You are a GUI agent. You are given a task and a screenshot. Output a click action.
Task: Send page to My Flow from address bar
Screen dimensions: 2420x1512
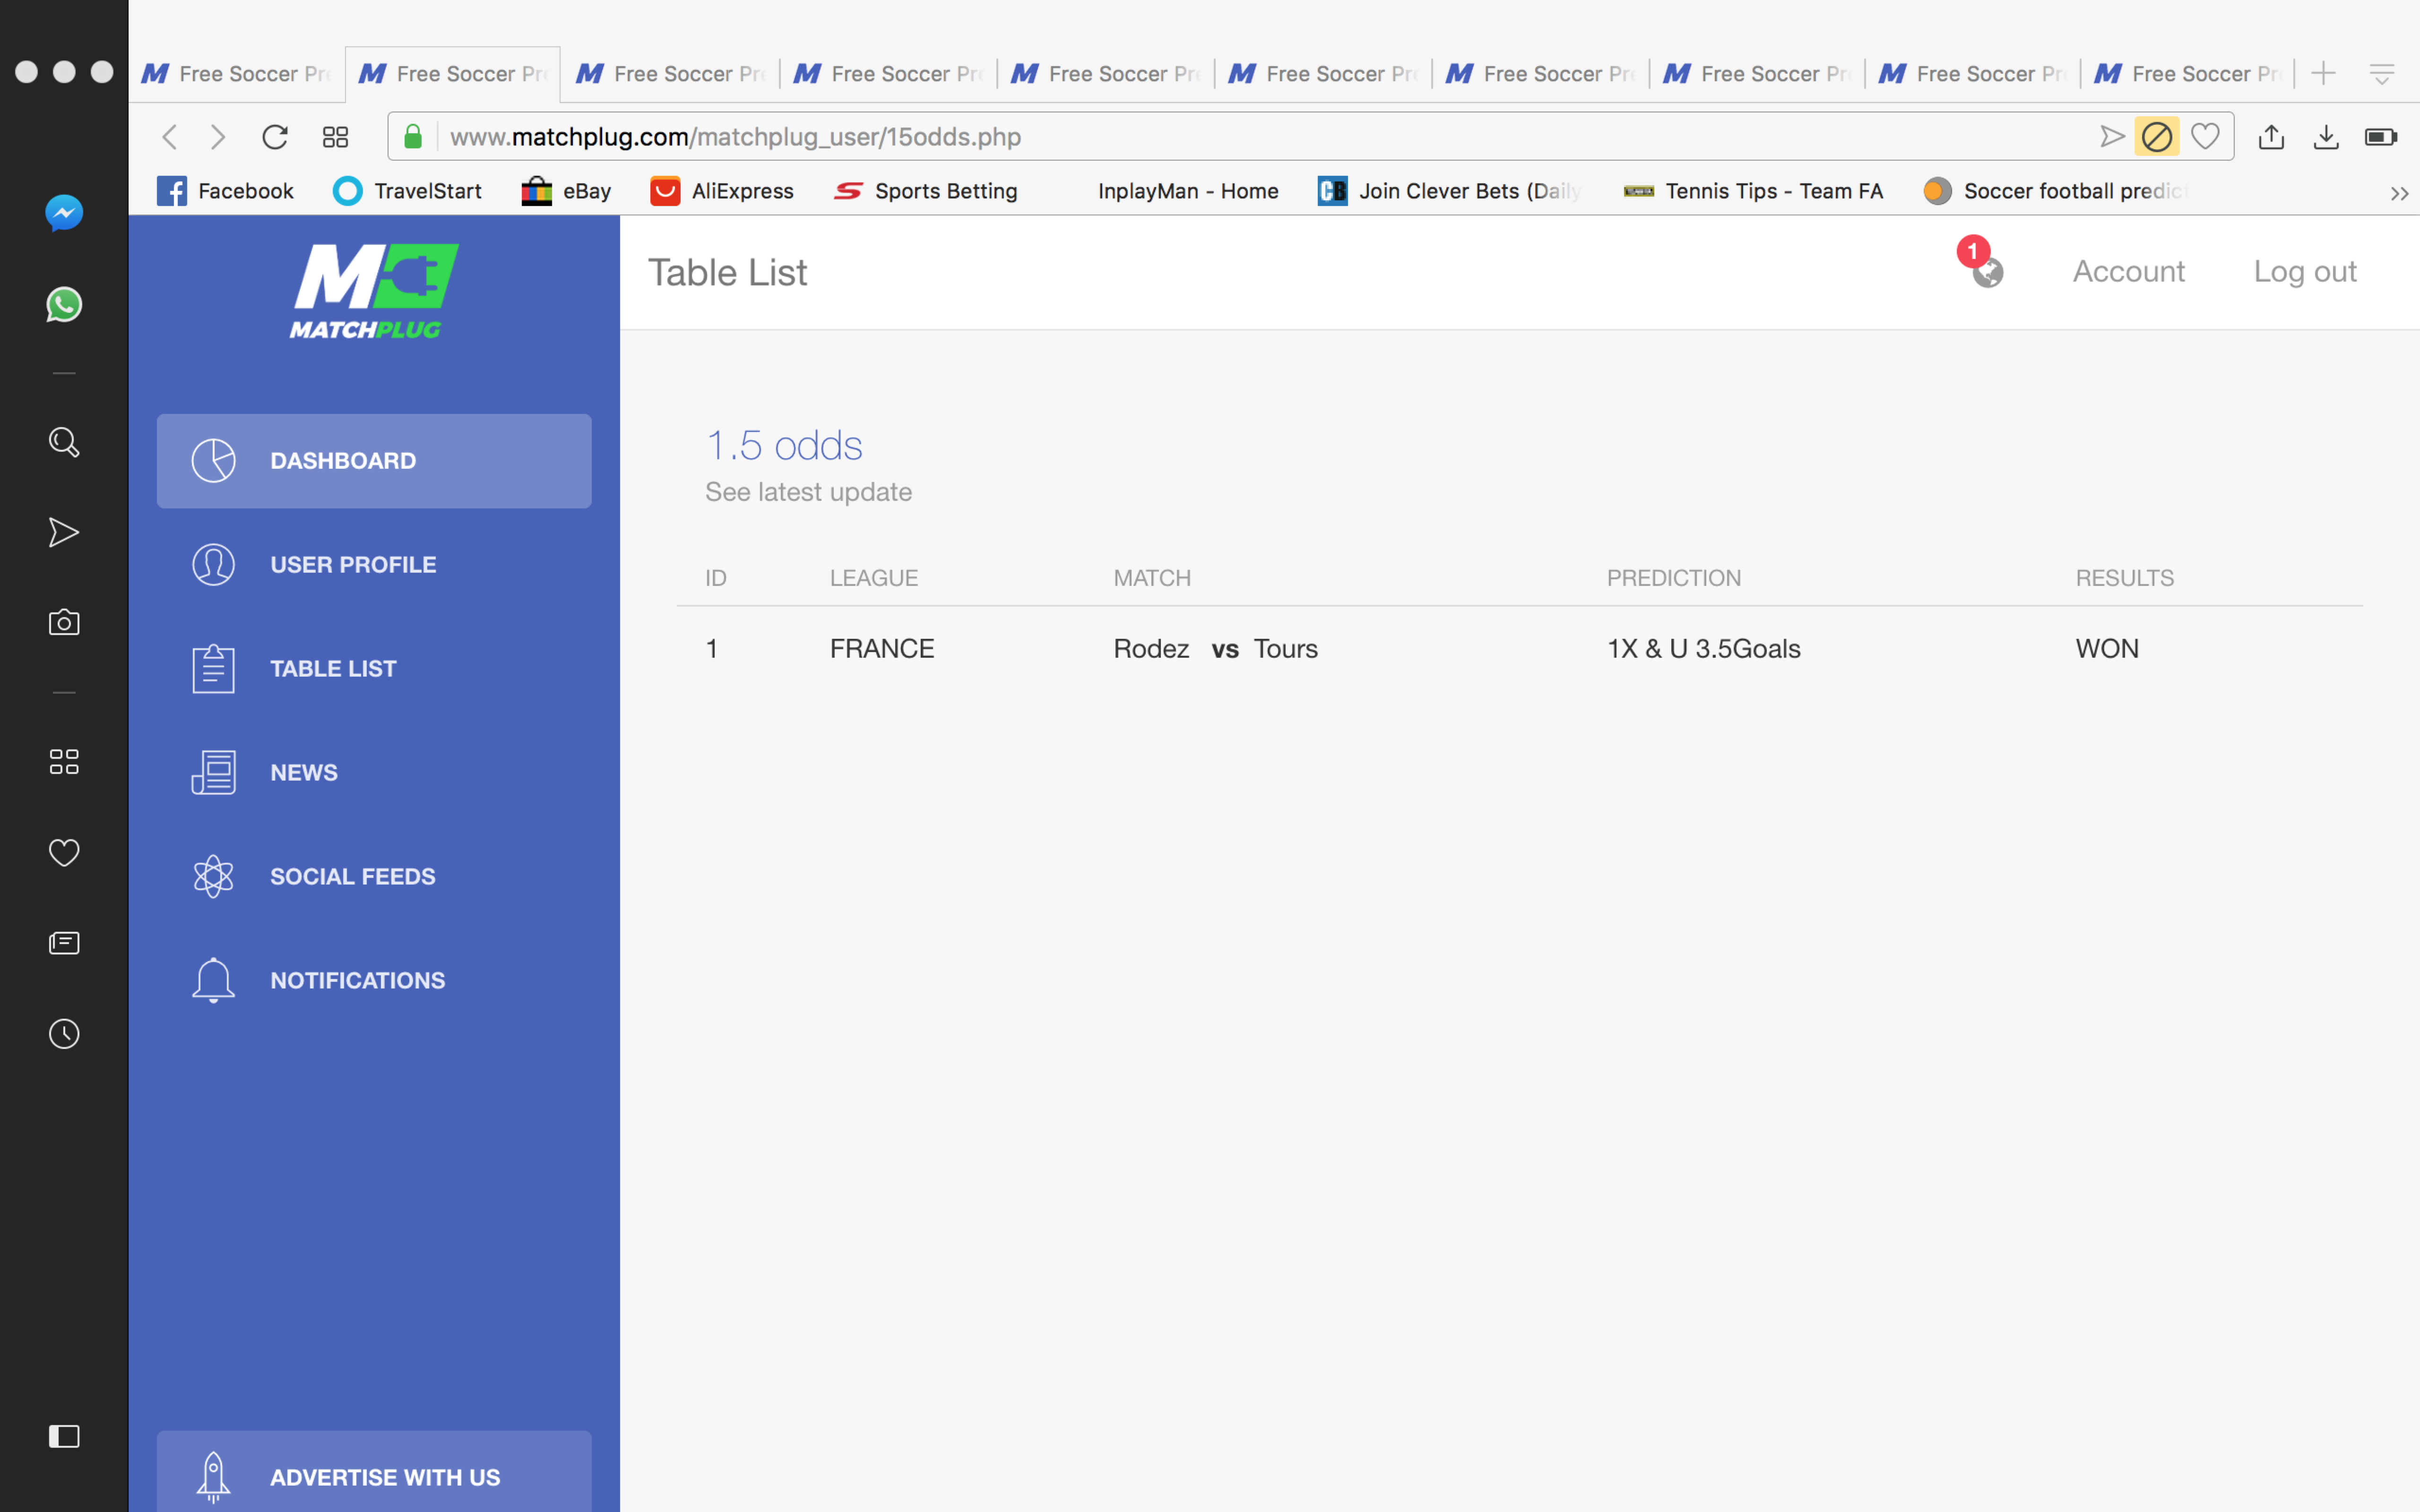pos(2112,137)
